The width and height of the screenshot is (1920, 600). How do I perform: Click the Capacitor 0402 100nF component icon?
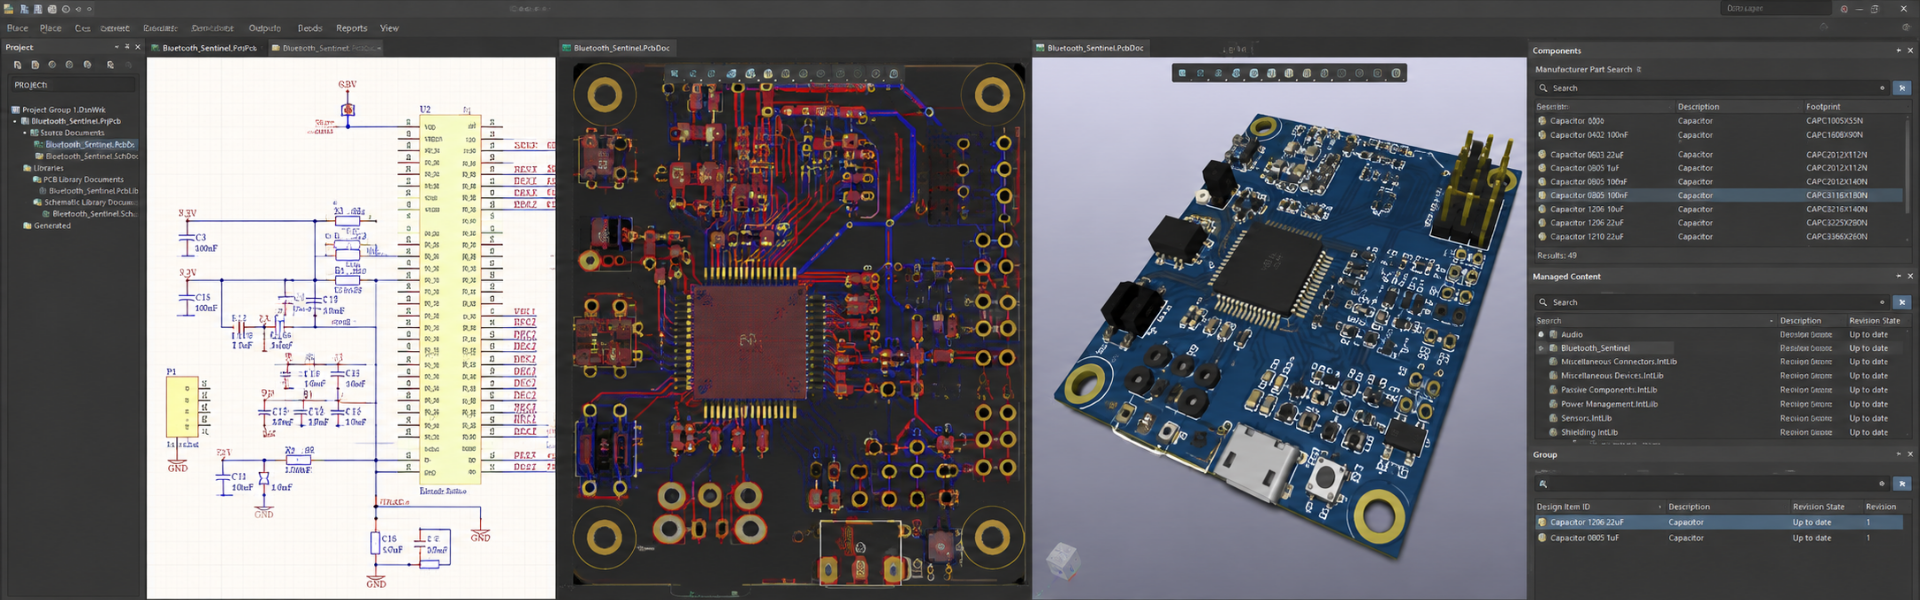tap(1542, 135)
